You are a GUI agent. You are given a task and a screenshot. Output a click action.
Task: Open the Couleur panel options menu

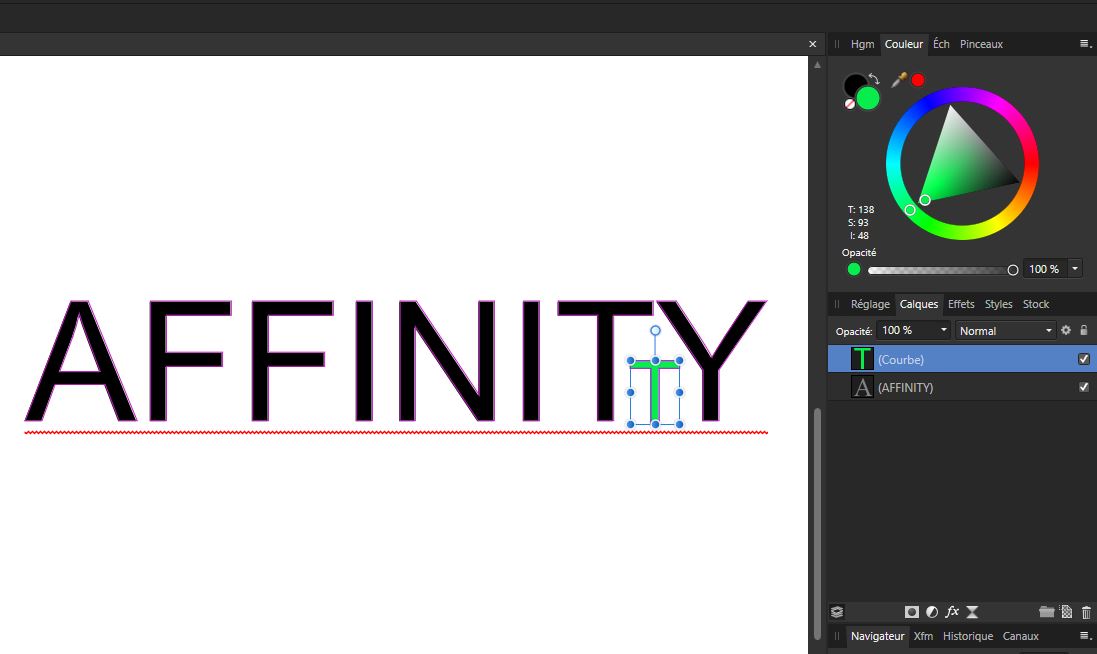[1085, 44]
